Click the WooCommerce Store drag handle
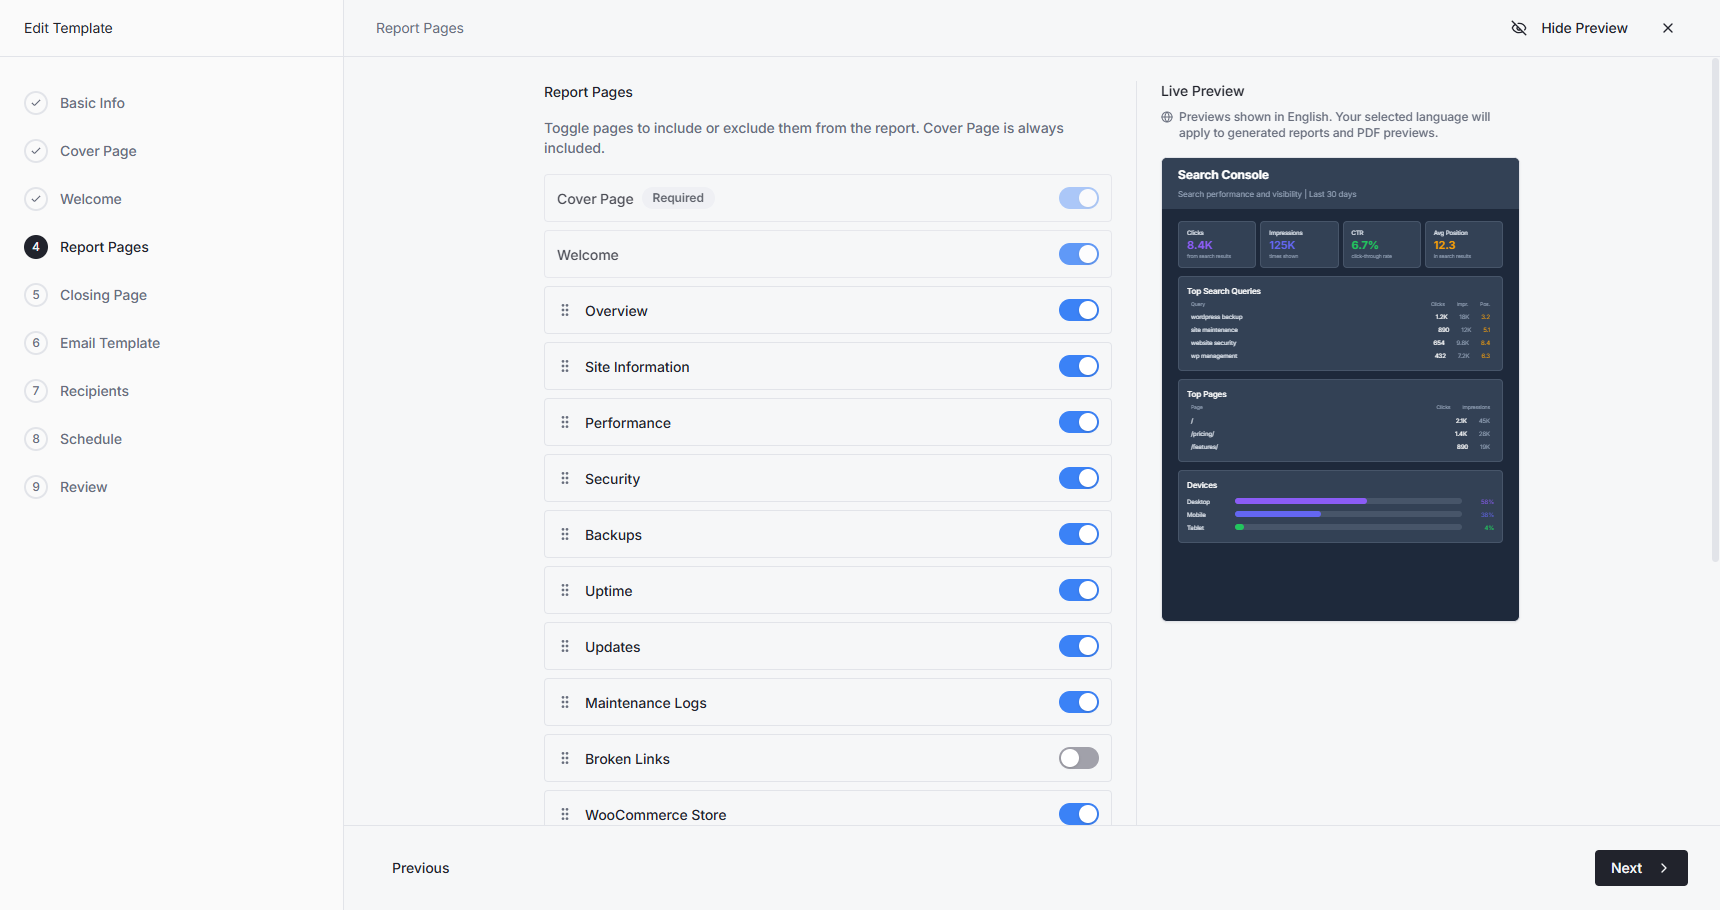Image resolution: width=1720 pixels, height=910 pixels. click(x=565, y=814)
